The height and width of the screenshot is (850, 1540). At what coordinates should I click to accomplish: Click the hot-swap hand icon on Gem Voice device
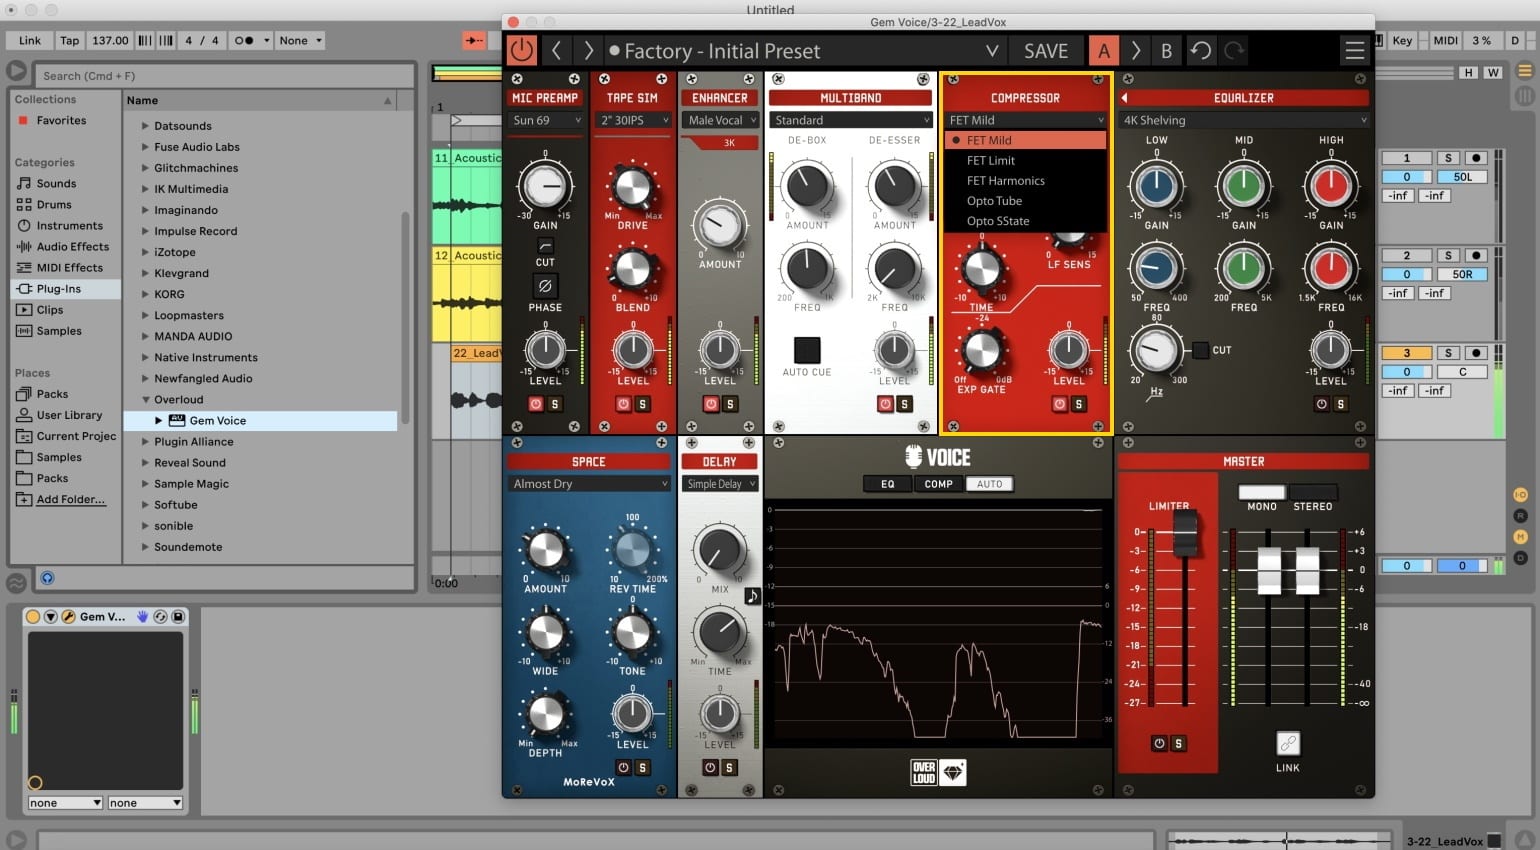(x=143, y=617)
